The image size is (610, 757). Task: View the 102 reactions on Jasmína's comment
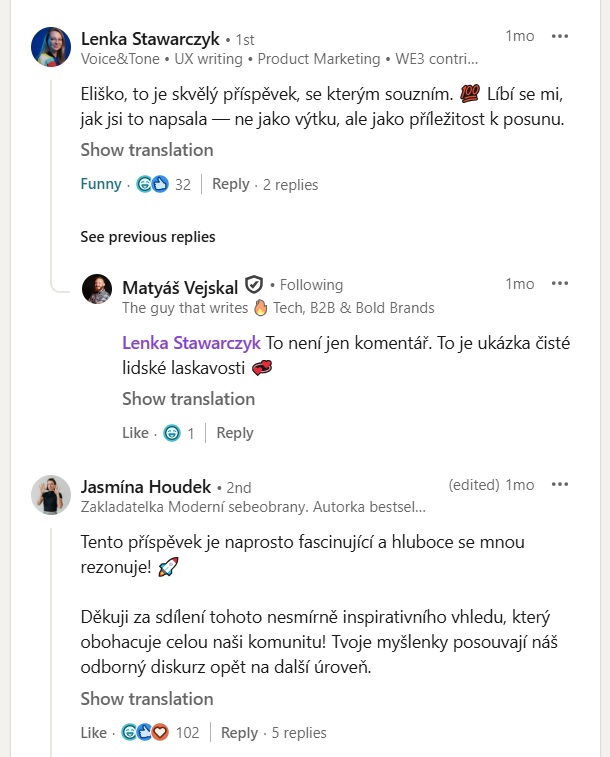[160, 732]
